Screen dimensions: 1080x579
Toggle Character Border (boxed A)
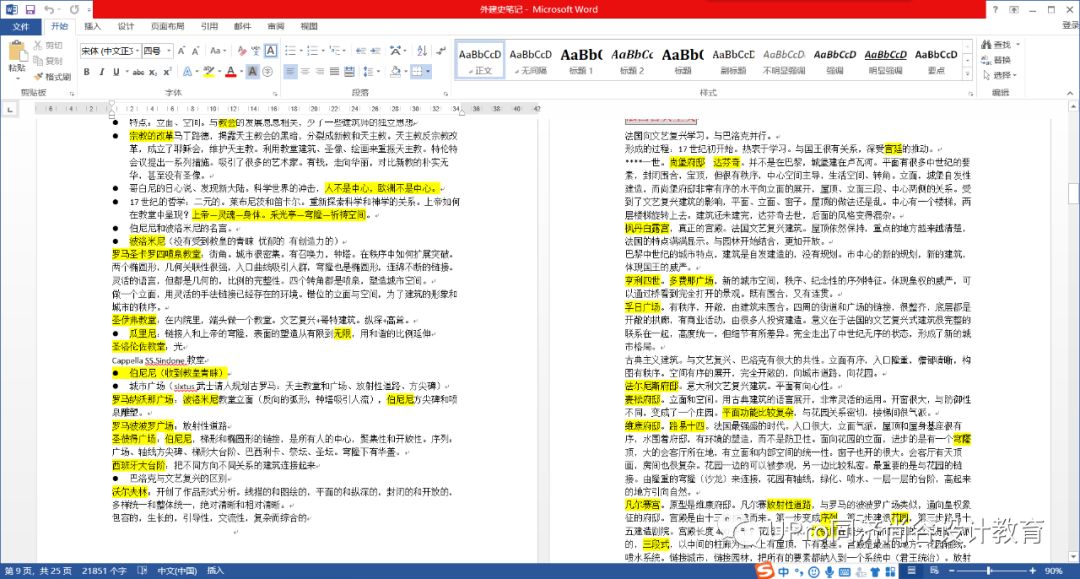coord(271,51)
